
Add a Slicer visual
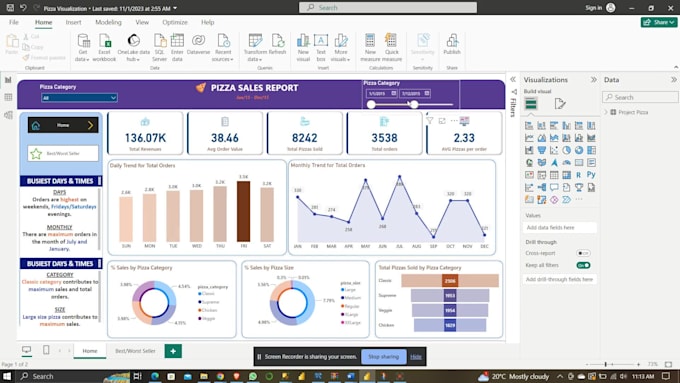tap(542, 175)
